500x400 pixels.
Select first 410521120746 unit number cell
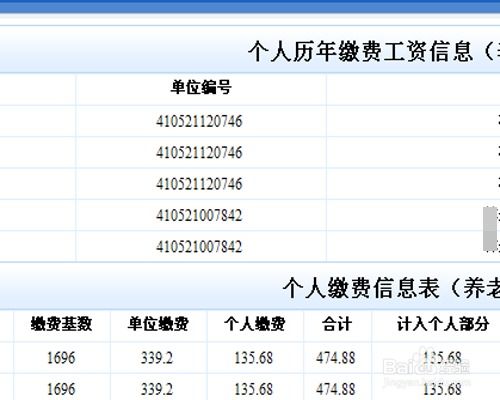point(199,121)
